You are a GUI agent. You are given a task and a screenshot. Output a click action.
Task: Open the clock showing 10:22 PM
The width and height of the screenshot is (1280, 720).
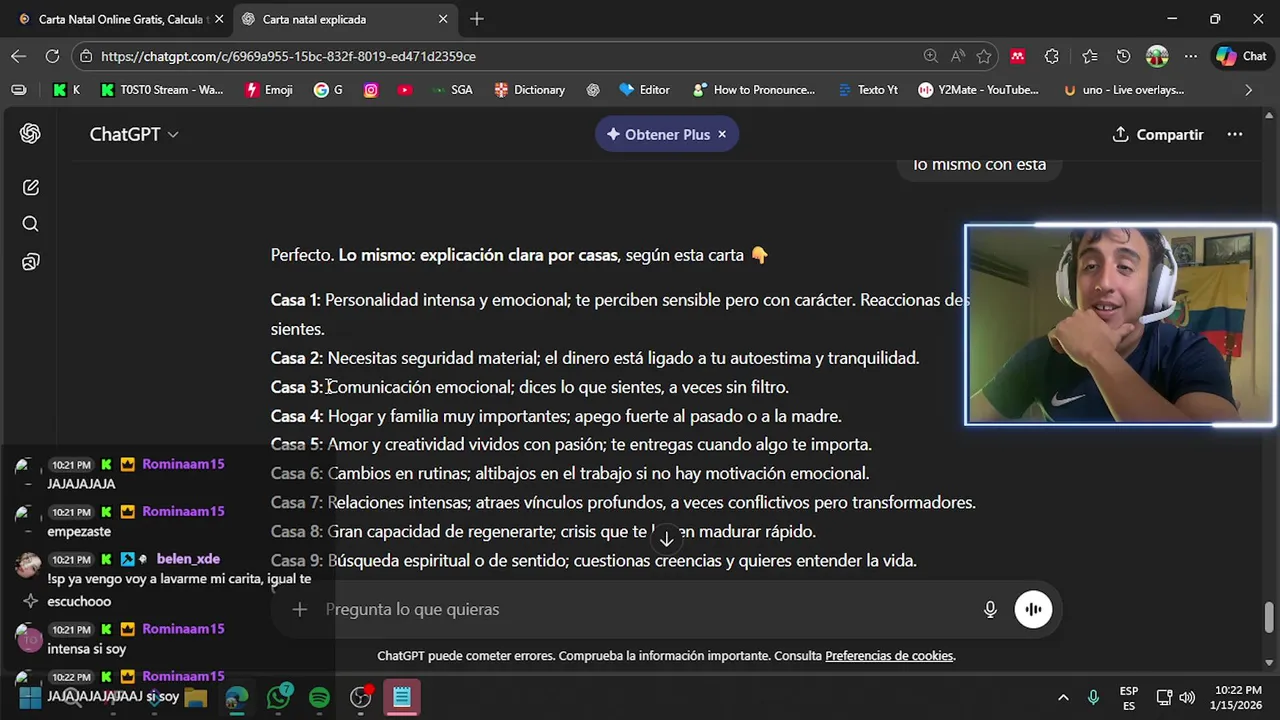click(x=1238, y=697)
